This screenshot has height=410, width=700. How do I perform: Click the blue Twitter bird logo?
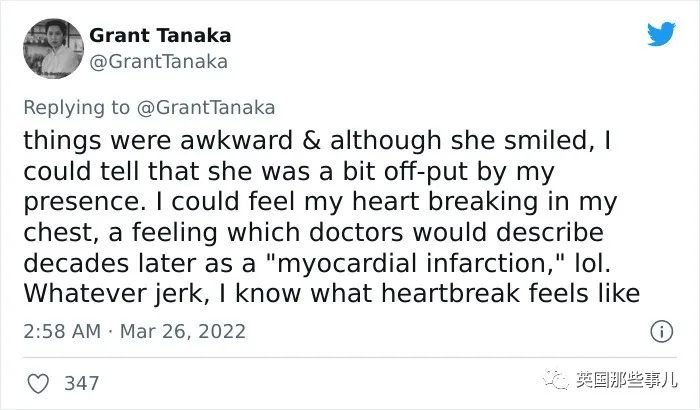(661, 34)
